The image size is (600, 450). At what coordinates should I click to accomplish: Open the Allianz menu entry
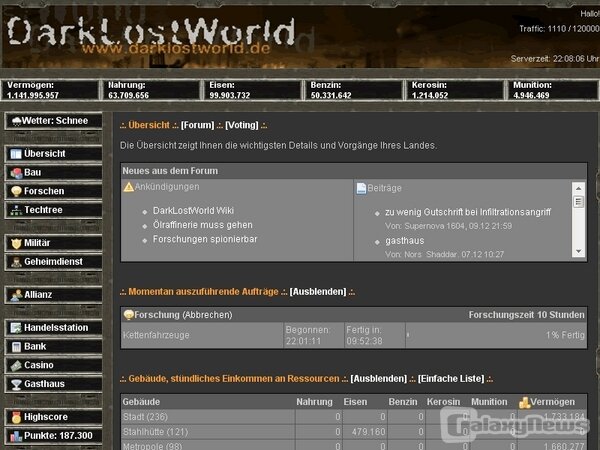pyautogui.click(x=53, y=295)
